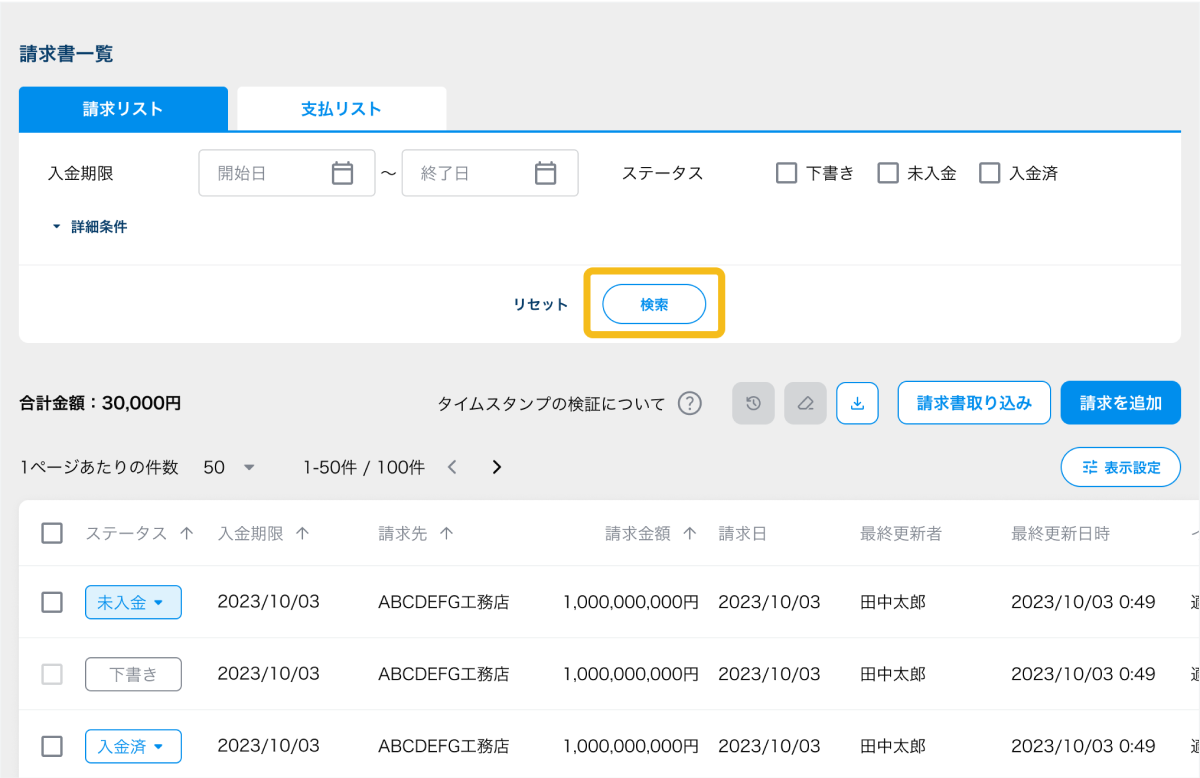This screenshot has width=1200, height=778.
Task: Click the download icon button
Action: [857, 404]
